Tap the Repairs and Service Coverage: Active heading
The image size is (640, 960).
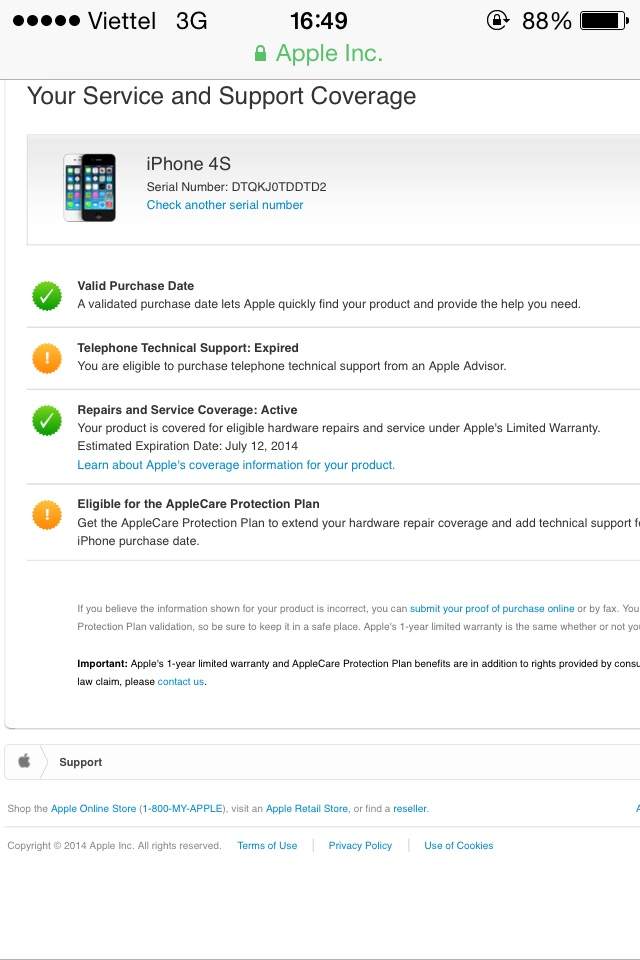click(187, 410)
